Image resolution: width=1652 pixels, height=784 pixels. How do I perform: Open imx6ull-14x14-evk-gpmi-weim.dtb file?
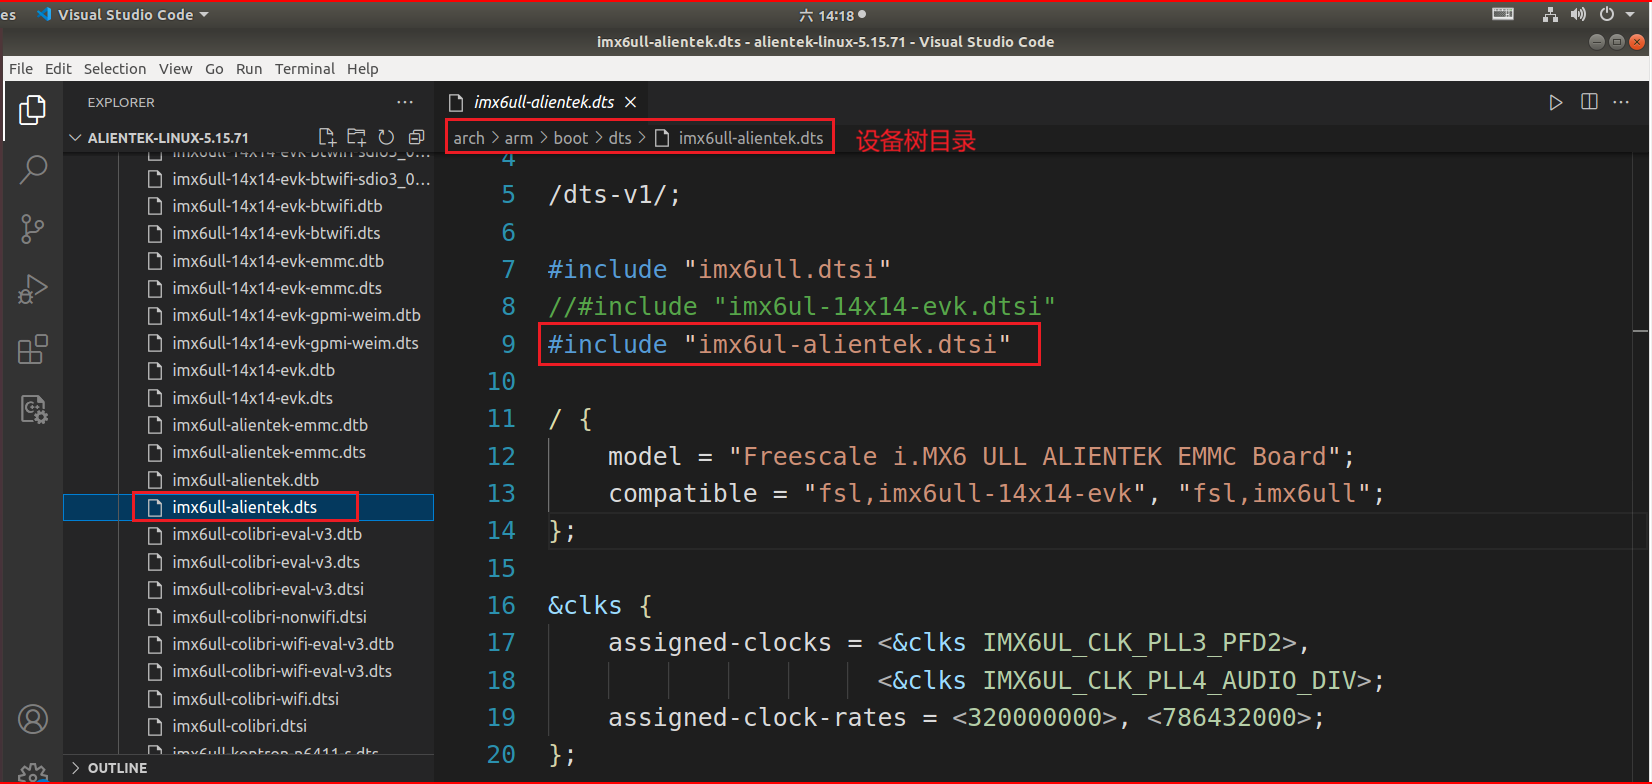[296, 315]
